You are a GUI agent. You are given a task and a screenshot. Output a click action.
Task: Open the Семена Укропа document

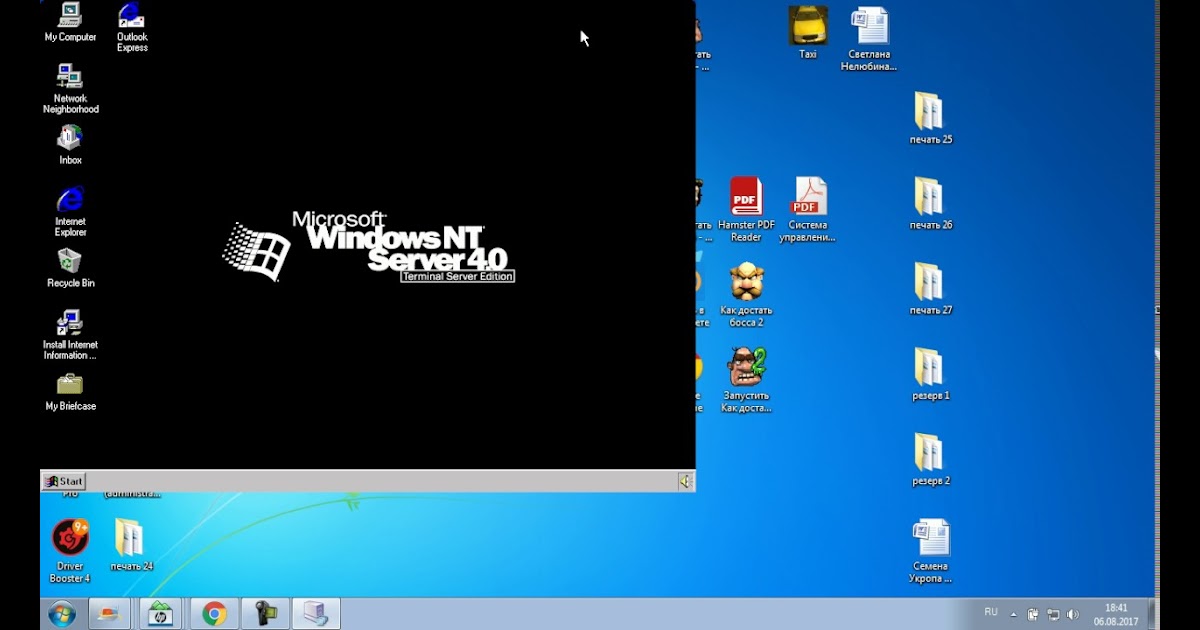(930, 551)
